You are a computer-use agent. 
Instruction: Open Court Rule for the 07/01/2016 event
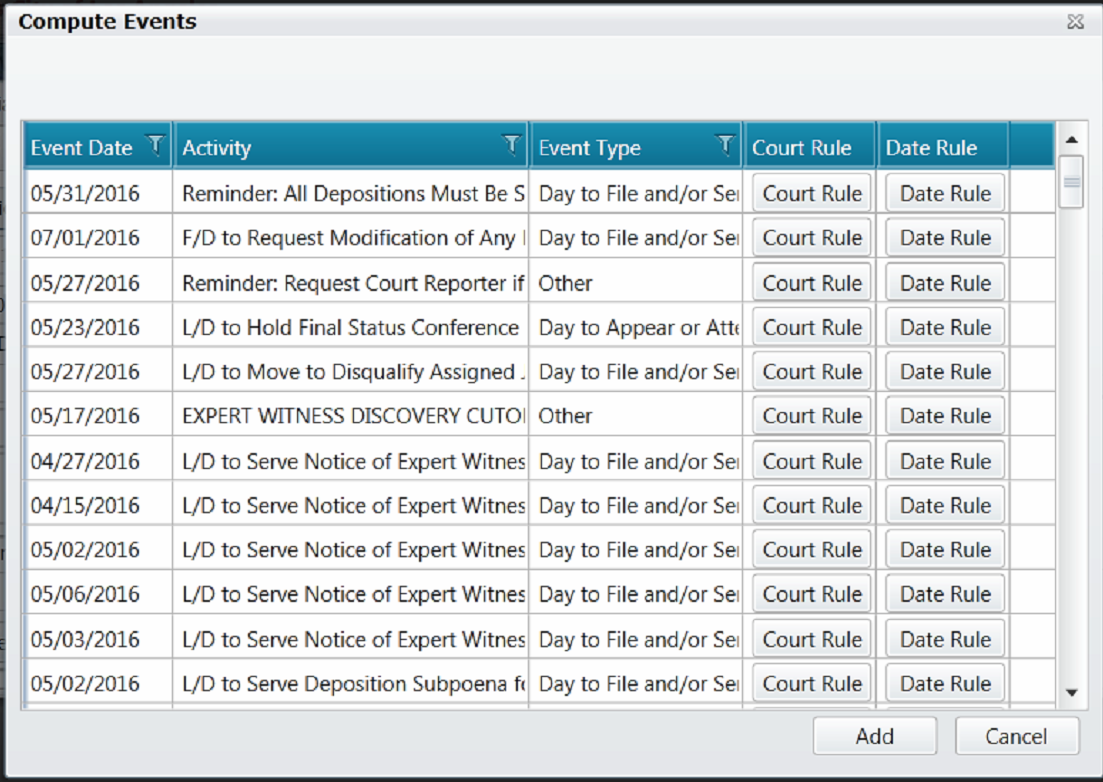click(x=811, y=237)
